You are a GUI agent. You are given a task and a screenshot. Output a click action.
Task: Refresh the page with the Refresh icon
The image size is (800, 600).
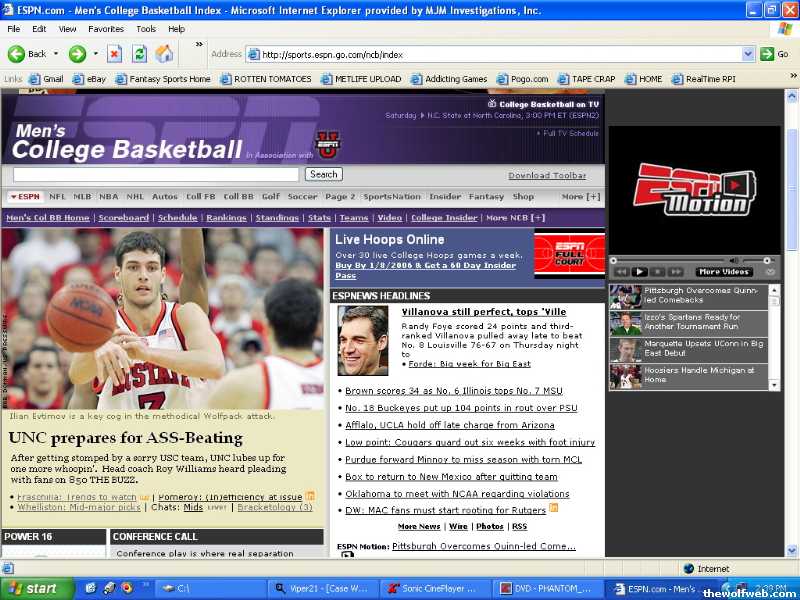click(x=139, y=54)
